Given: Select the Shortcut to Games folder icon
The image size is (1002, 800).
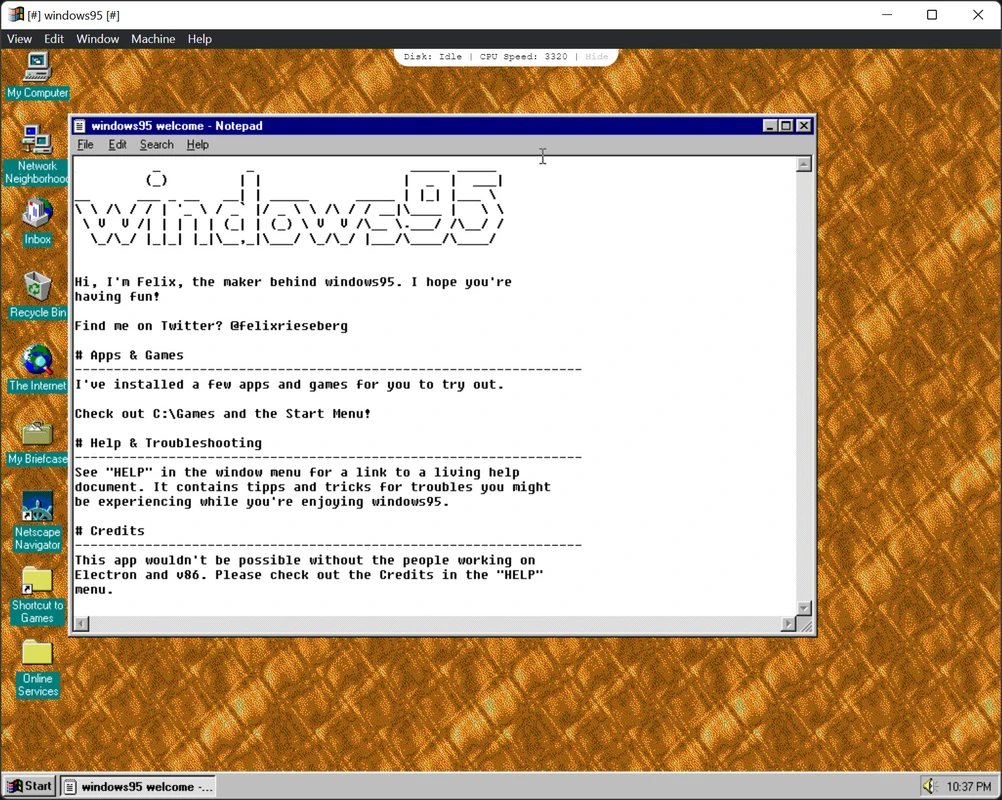Looking at the screenshot, I should click(x=37, y=581).
